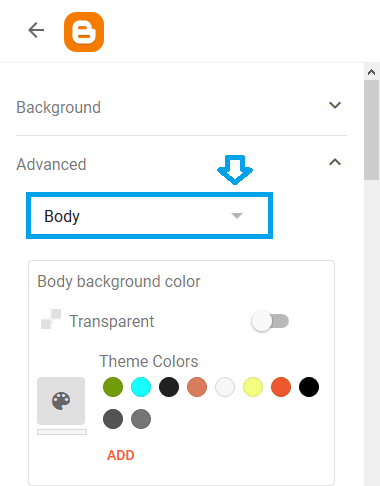380x486 pixels.
Task: Select the Background section heading
Action: pyautogui.click(x=58, y=108)
